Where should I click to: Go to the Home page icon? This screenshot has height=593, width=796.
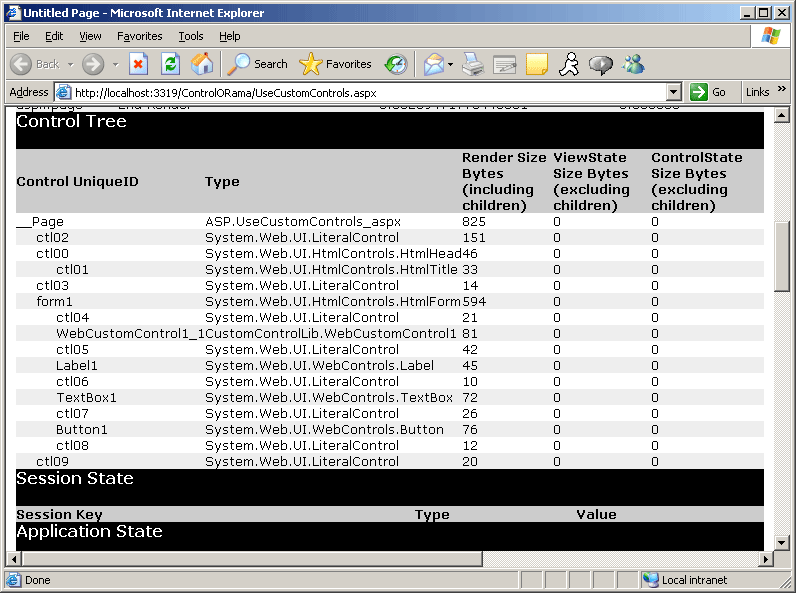(x=202, y=64)
